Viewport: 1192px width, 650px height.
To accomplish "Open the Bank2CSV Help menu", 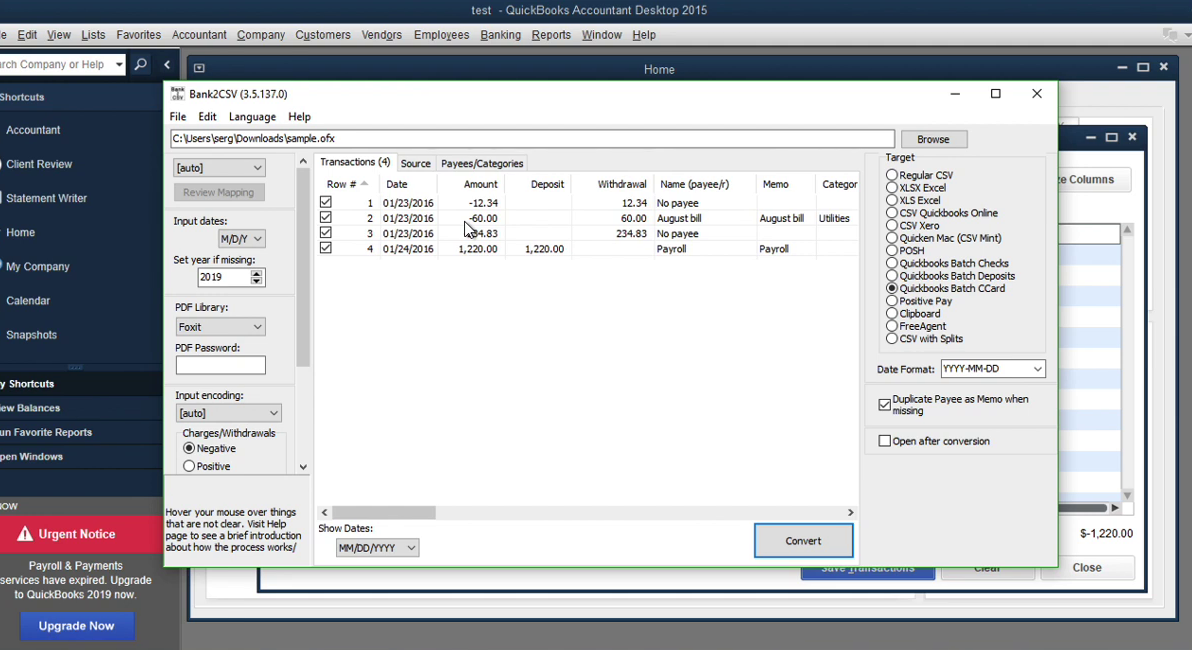I will 300,116.
